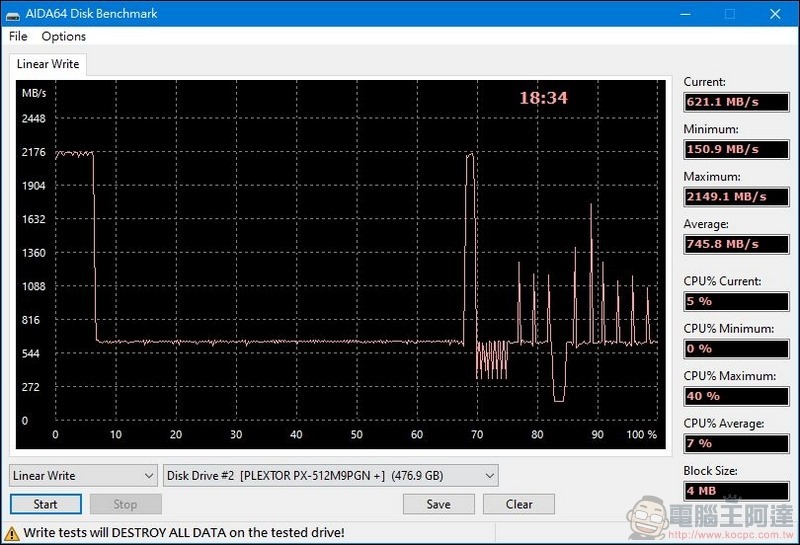Click the Block Size value 4 MB

pos(736,491)
